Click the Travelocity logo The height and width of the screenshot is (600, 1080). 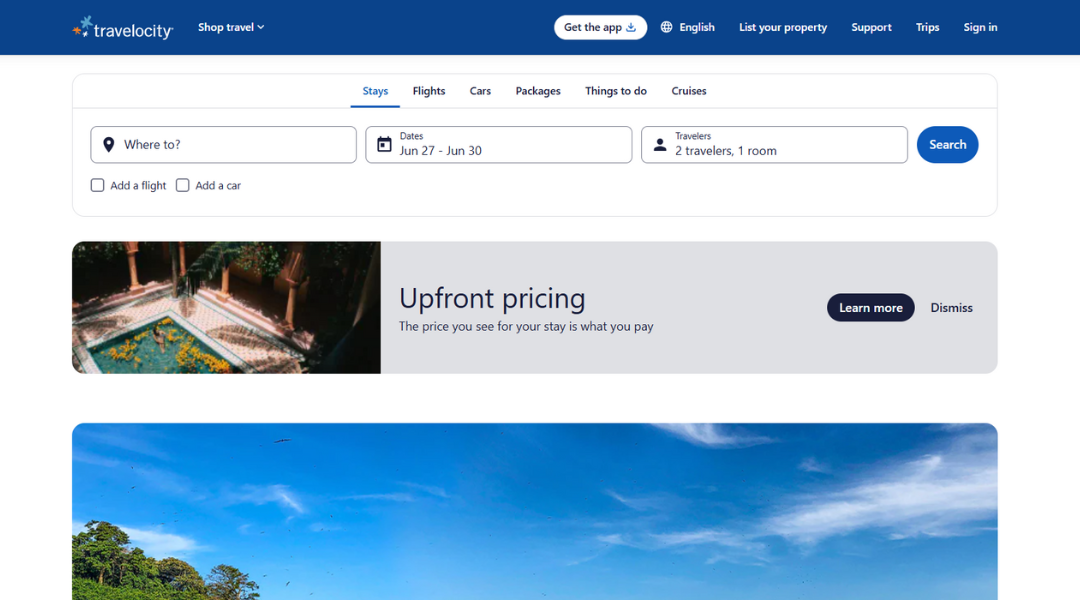[123, 28]
